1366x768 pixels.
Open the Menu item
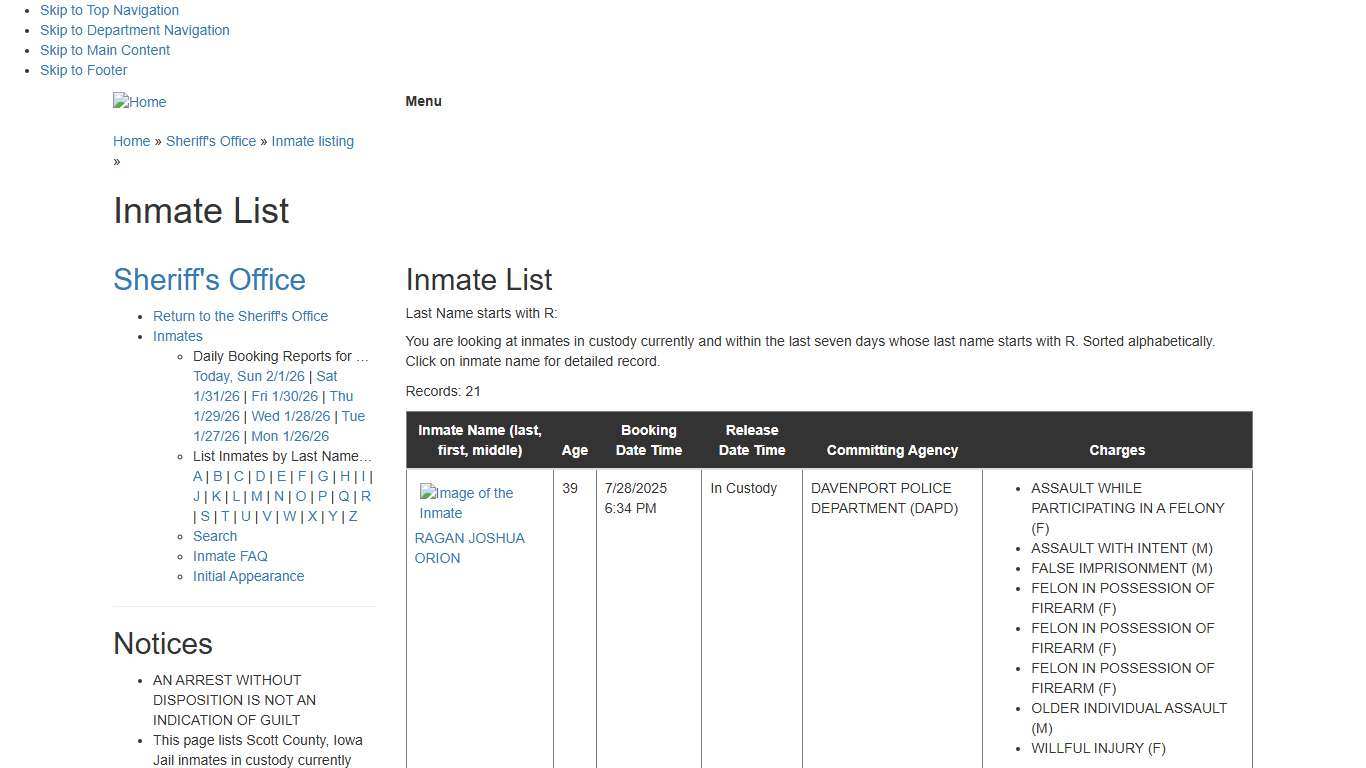tap(423, 101)
